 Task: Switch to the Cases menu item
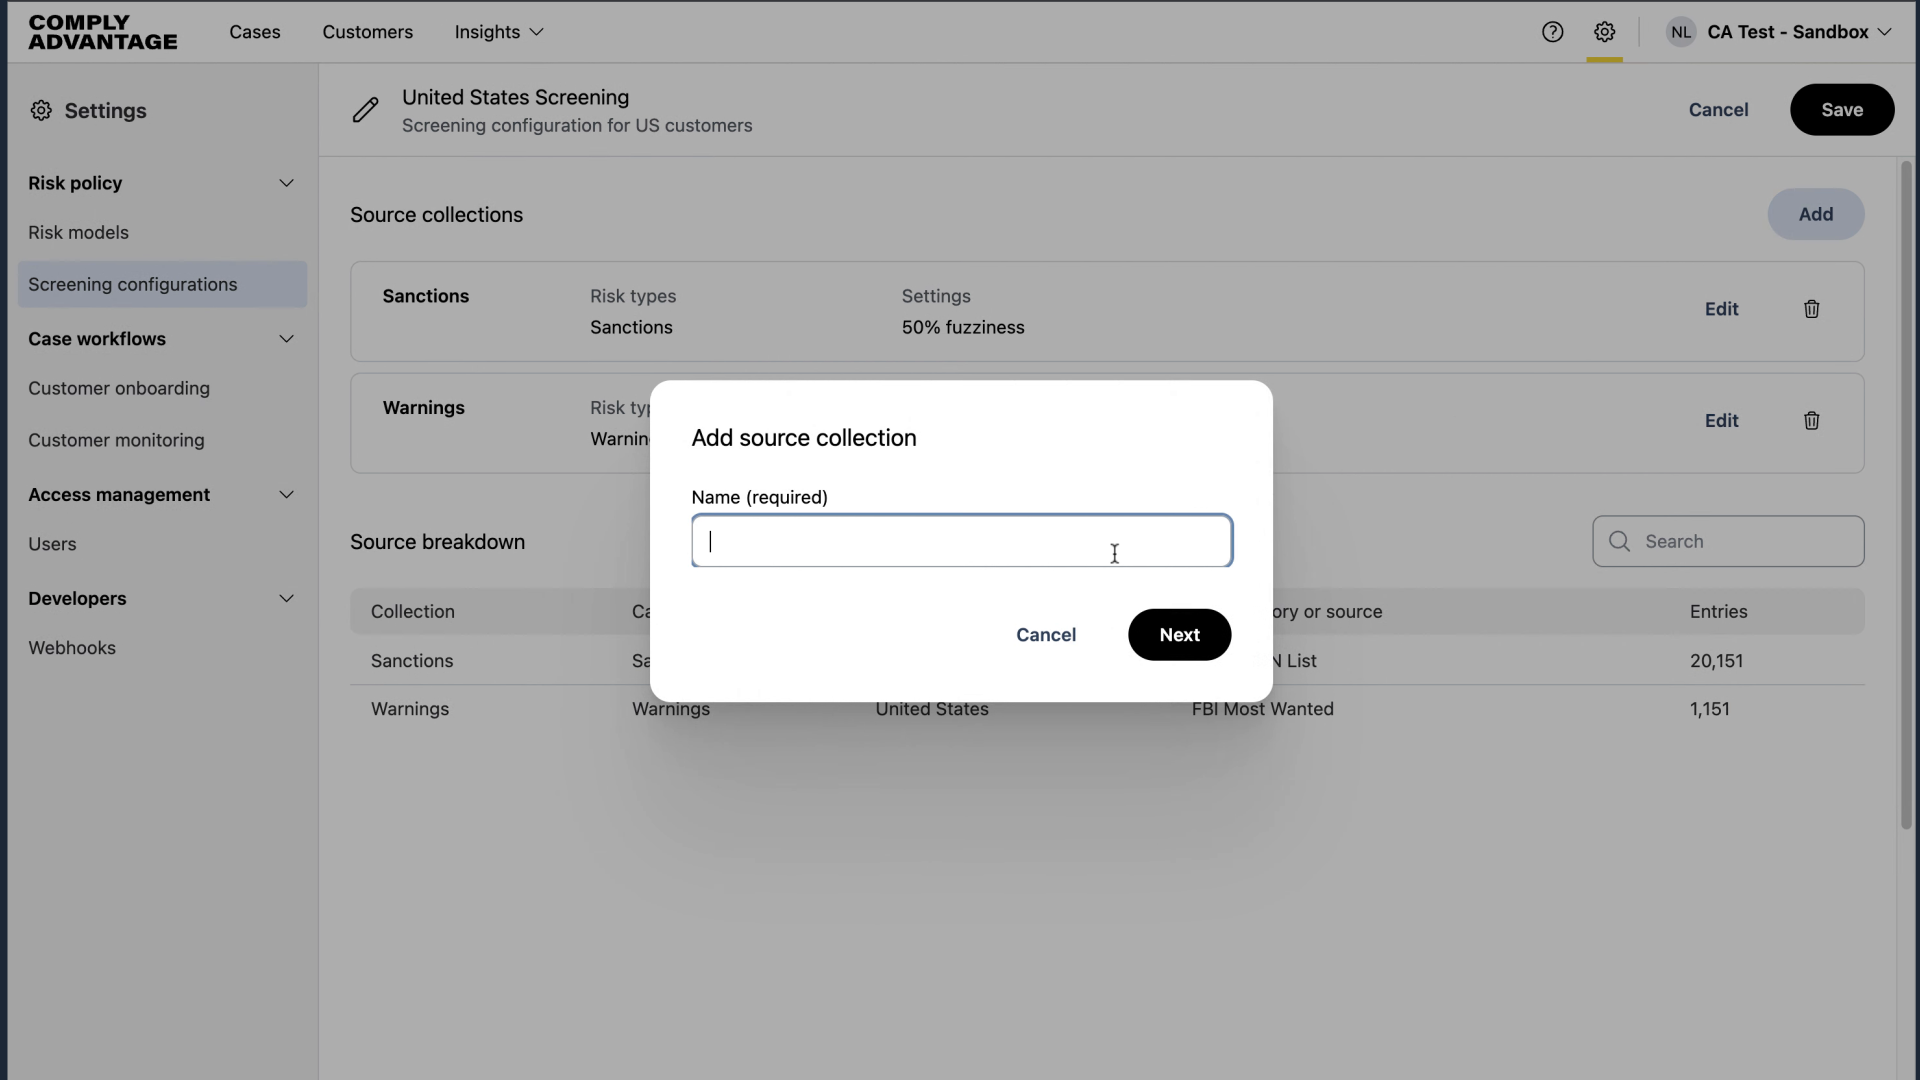pyautogui.click(x=255, y=32)
